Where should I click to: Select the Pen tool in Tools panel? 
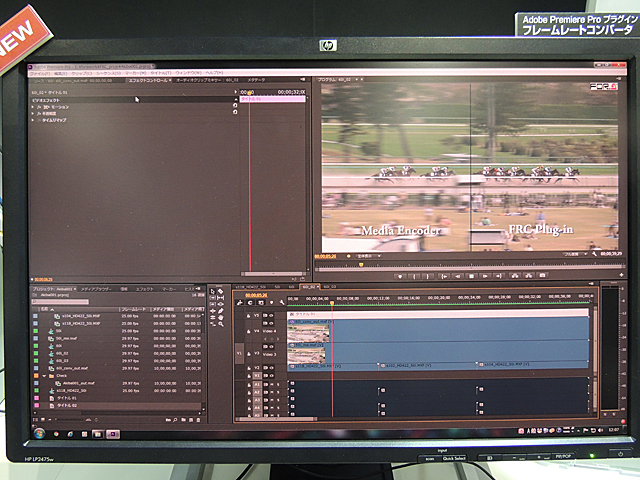220,311
